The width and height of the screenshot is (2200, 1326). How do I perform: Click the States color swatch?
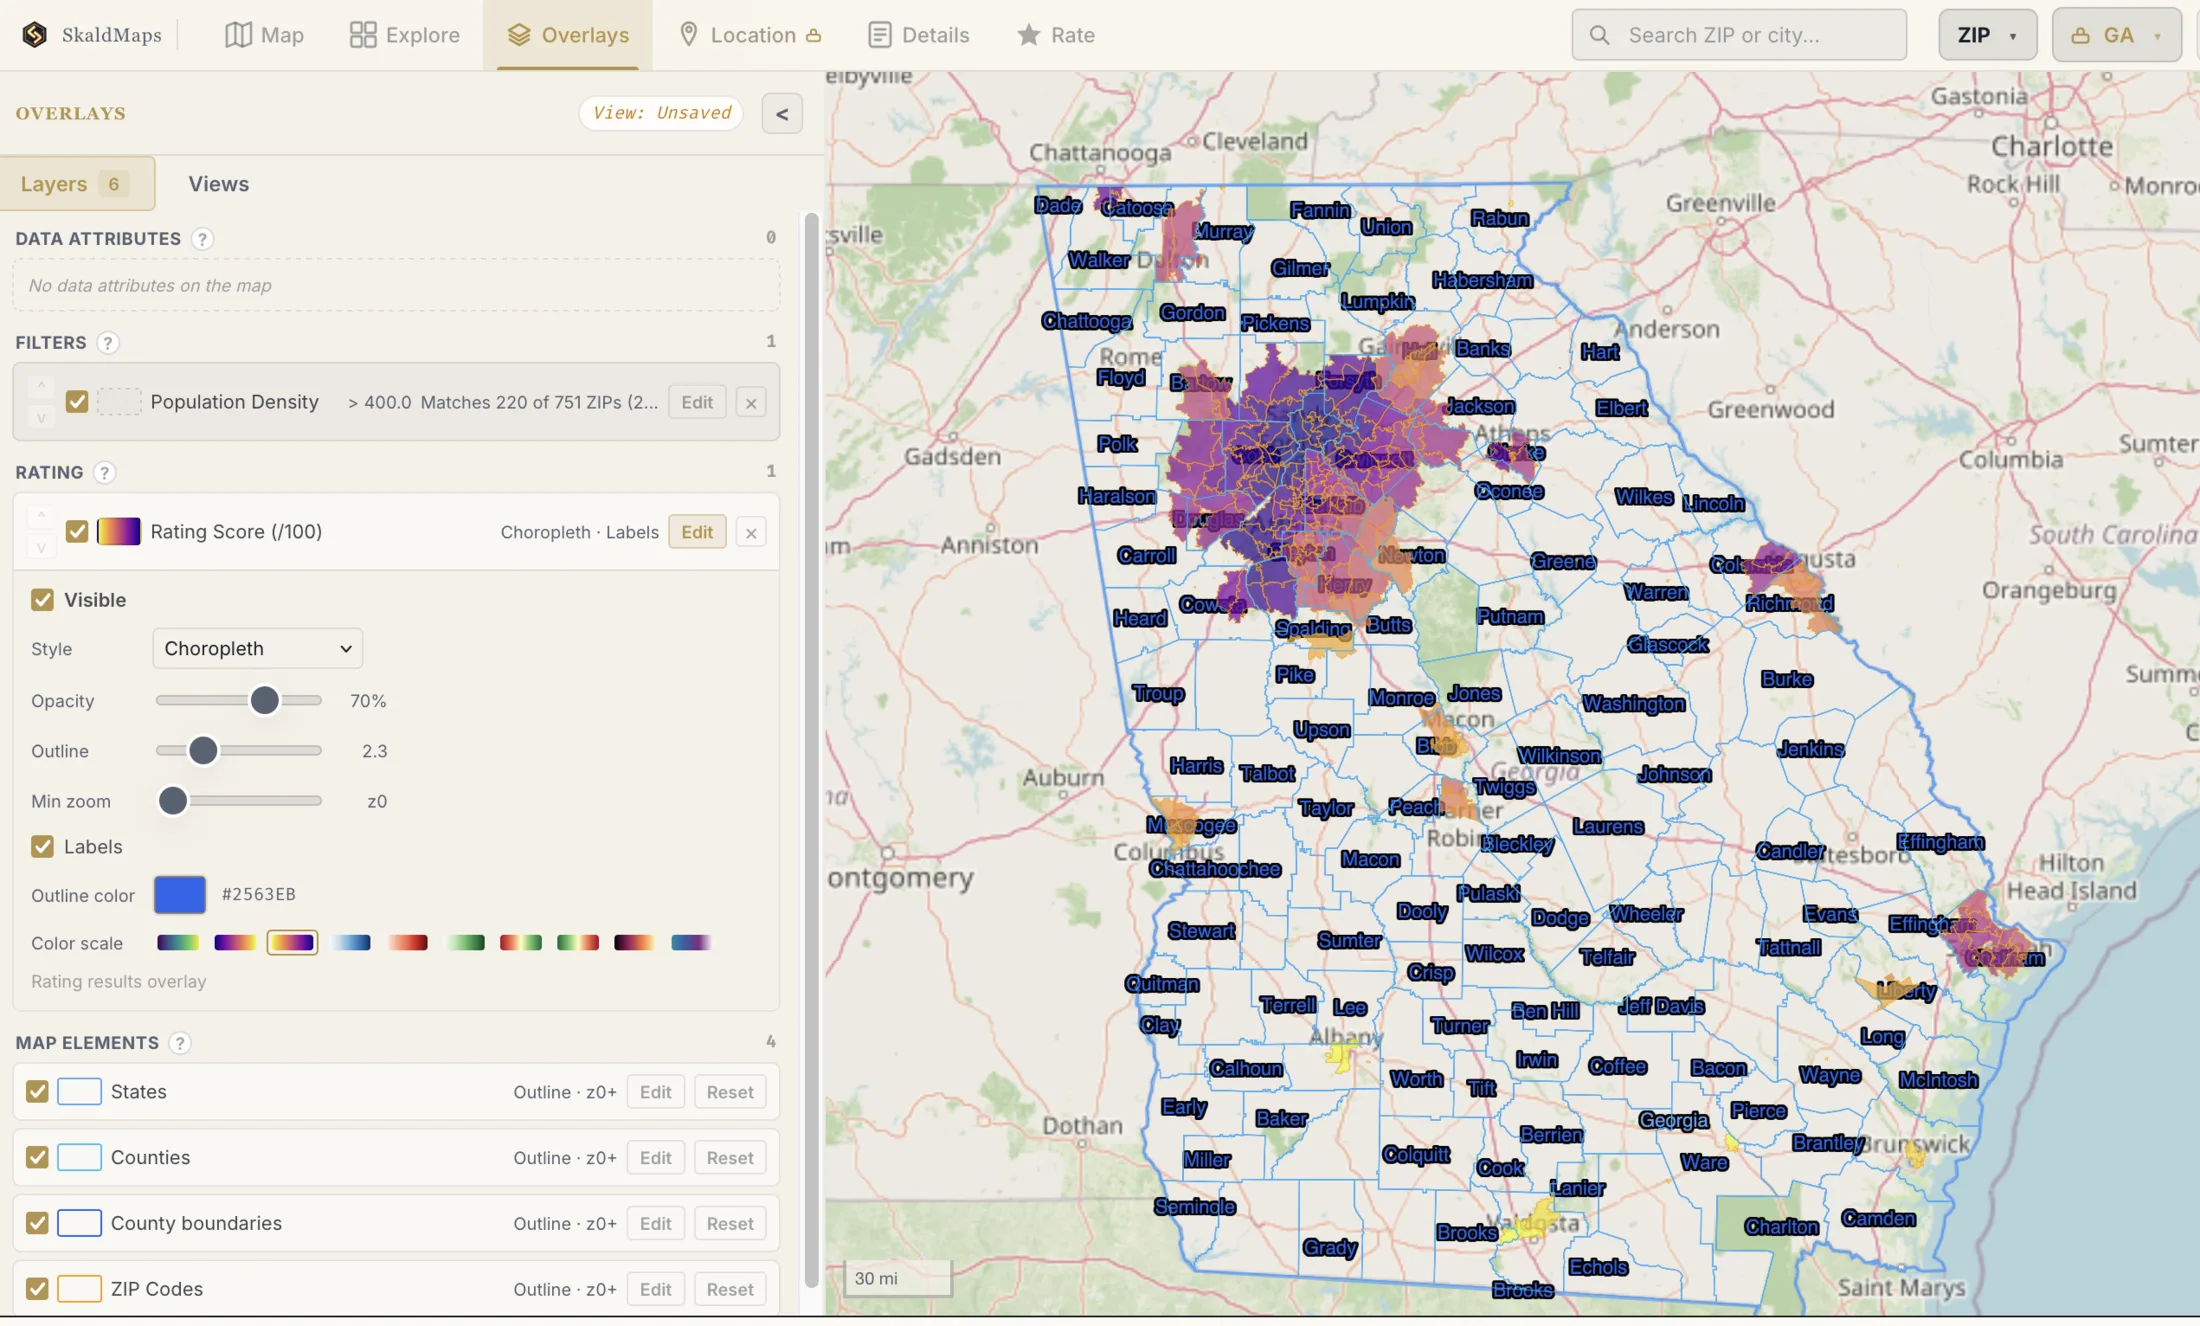tap(79, 1092)
